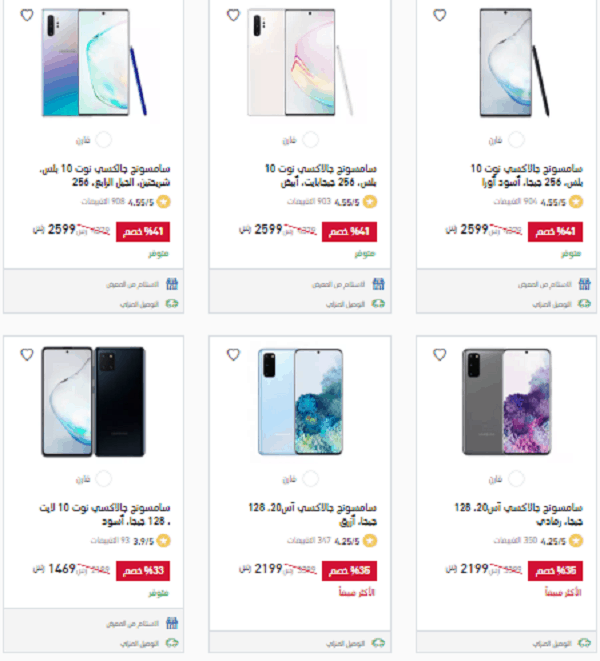Click store pickup icon under Note 10 Lite
The width and height of the screenshot is (600, 661).
pyautogui.click(x=172, y=623)
